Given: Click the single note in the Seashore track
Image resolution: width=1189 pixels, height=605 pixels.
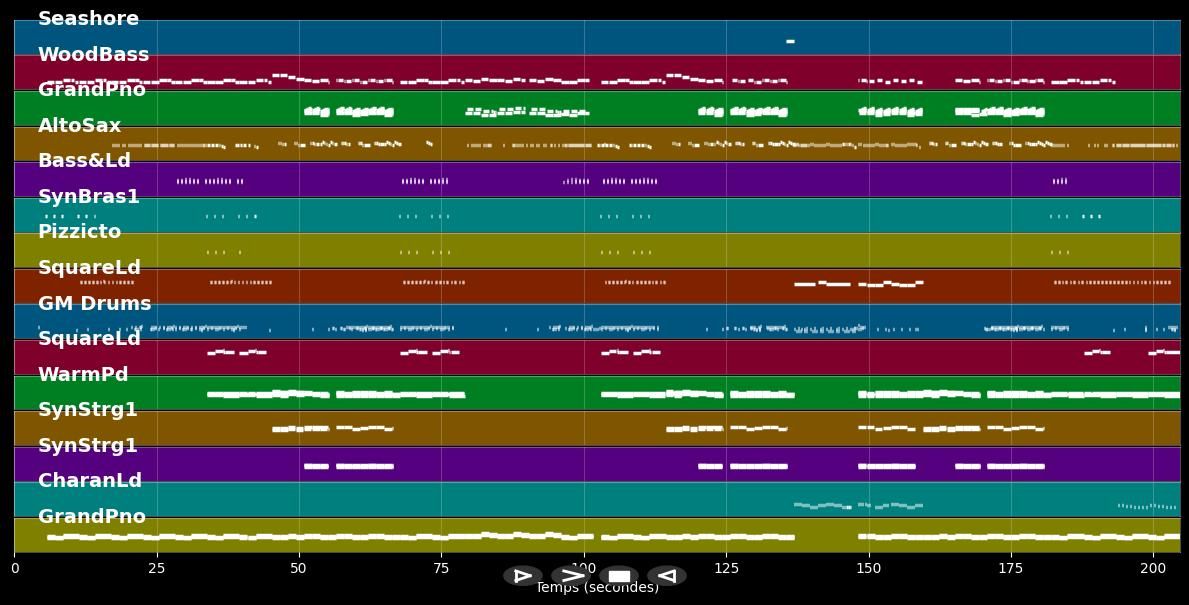Looking at the screenshot, I should click(x=790, y=41).
